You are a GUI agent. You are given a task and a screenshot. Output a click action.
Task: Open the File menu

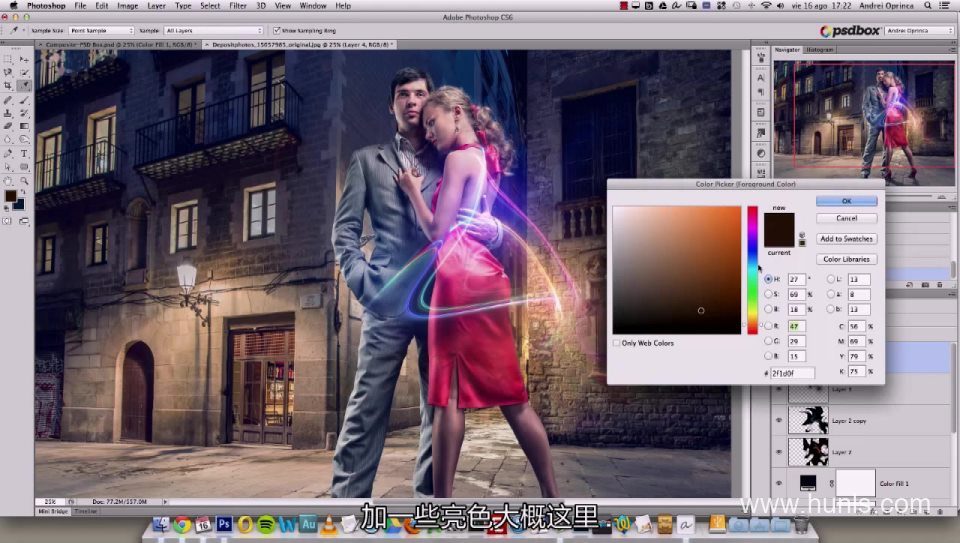coord(80,6)
